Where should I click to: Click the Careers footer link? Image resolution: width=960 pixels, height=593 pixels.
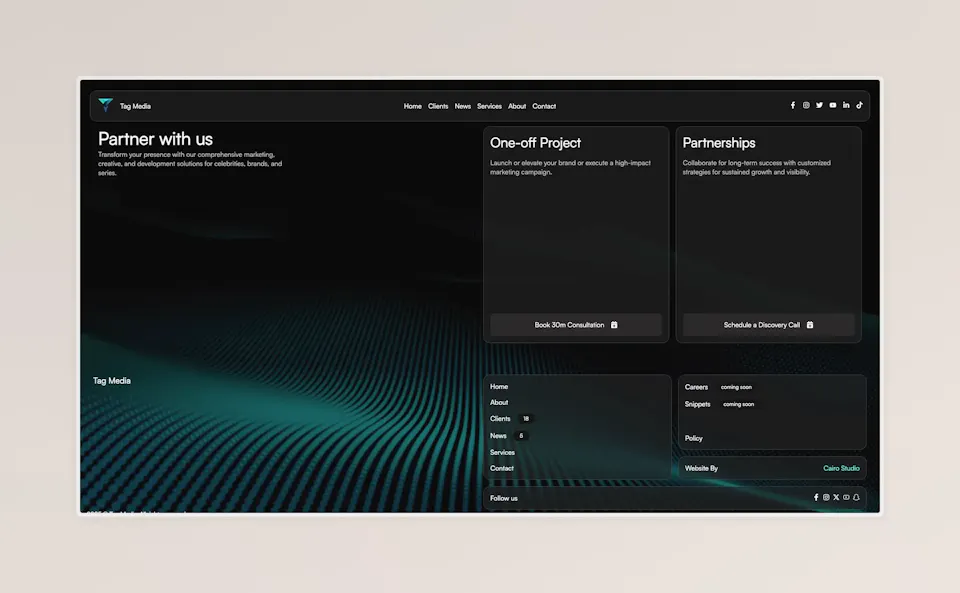click(696, 387)
